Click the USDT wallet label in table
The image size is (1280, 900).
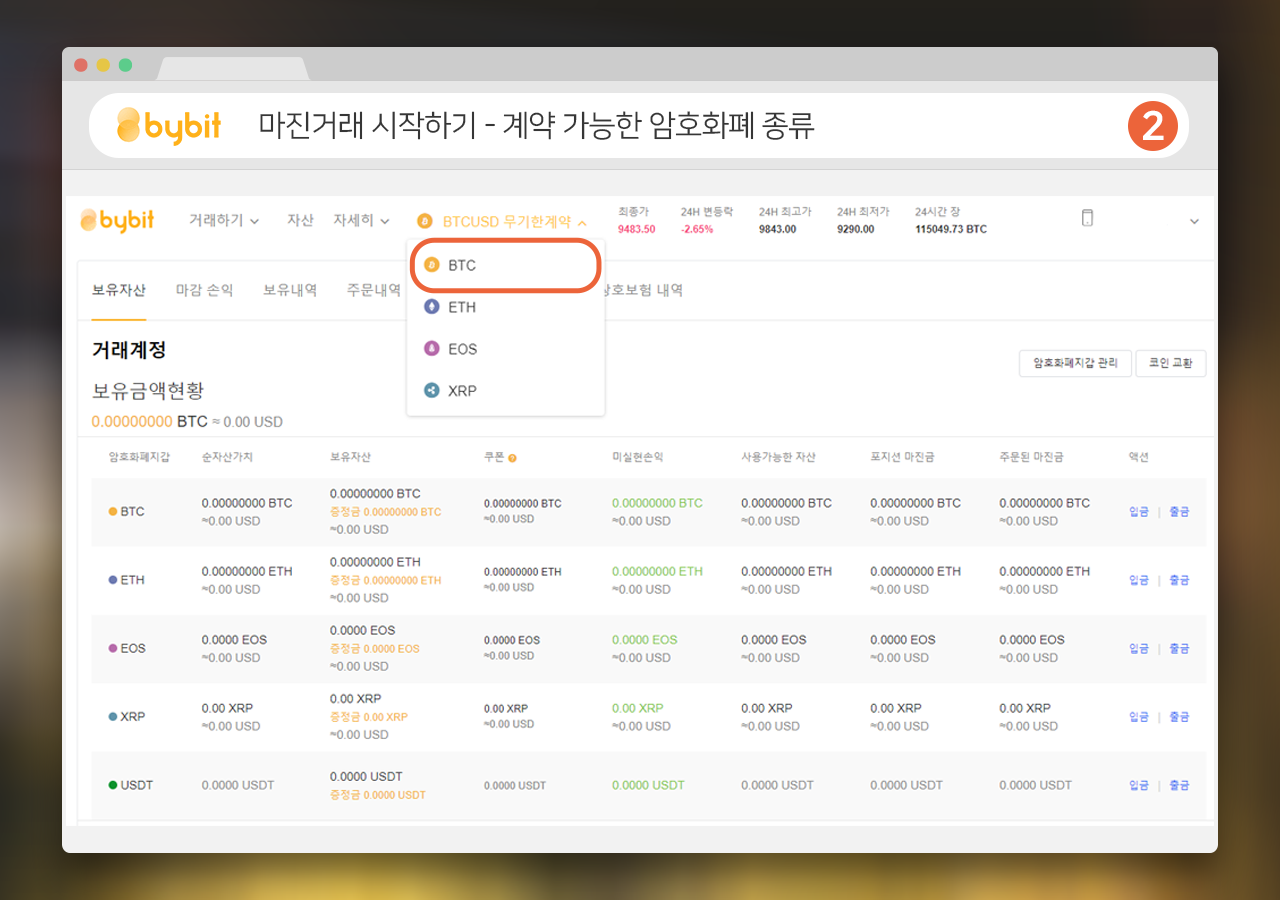click(131, 785)
